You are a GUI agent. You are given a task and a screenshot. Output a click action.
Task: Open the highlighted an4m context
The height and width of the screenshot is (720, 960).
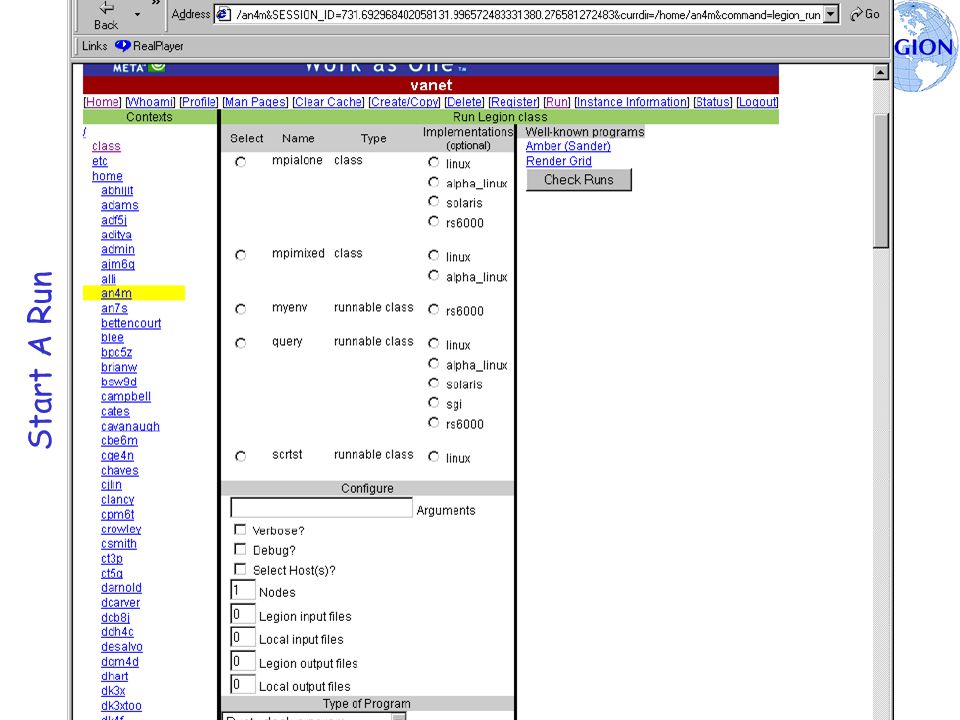pyautogui.click(x=116, y=293)
